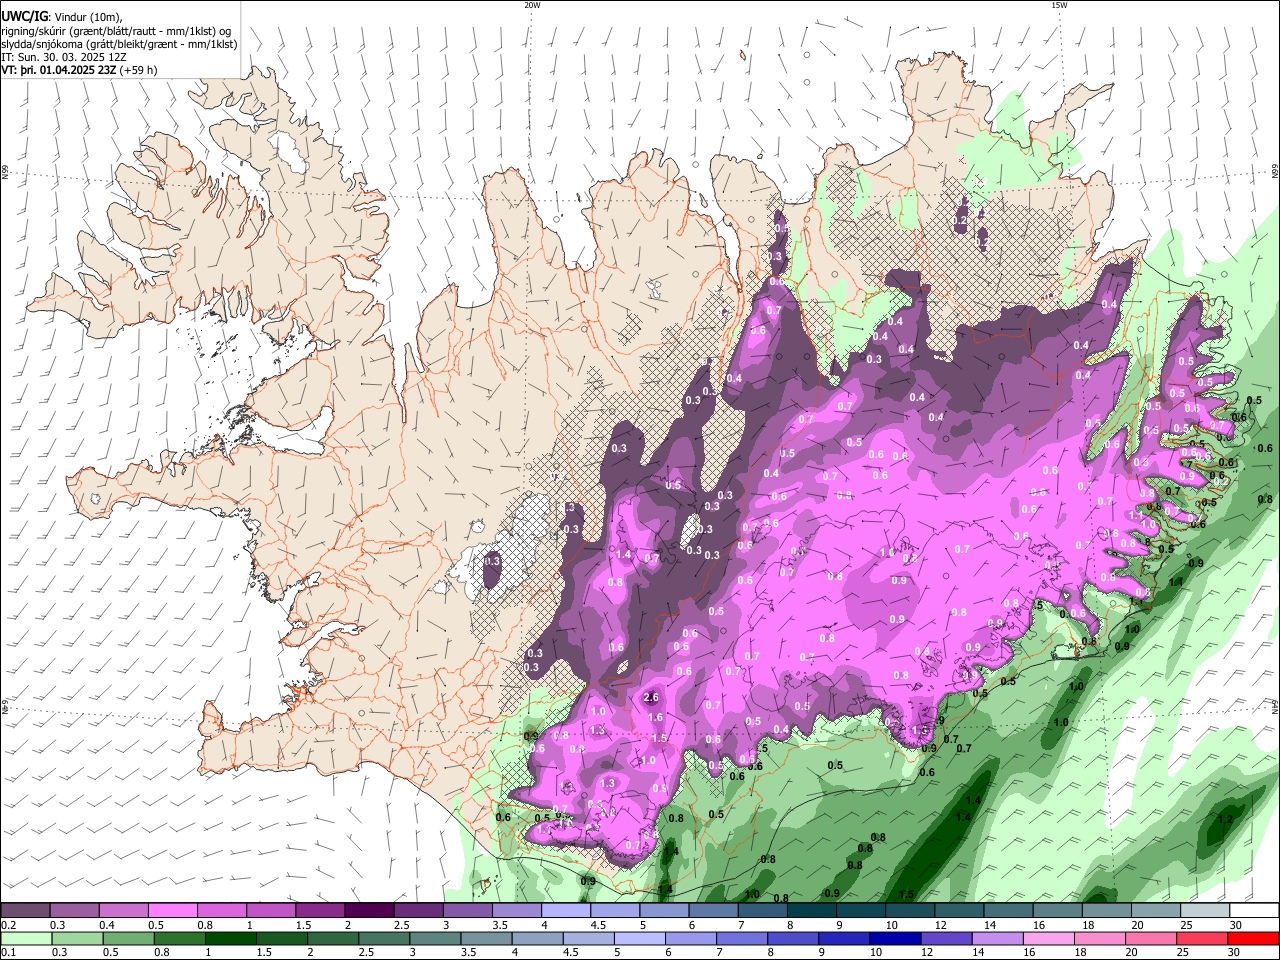This screenshot has width=1280, height=960.
Task: Click the 'rigning/skúrir' legend description line
Action: pyautogui.click(x=116, y=31)
